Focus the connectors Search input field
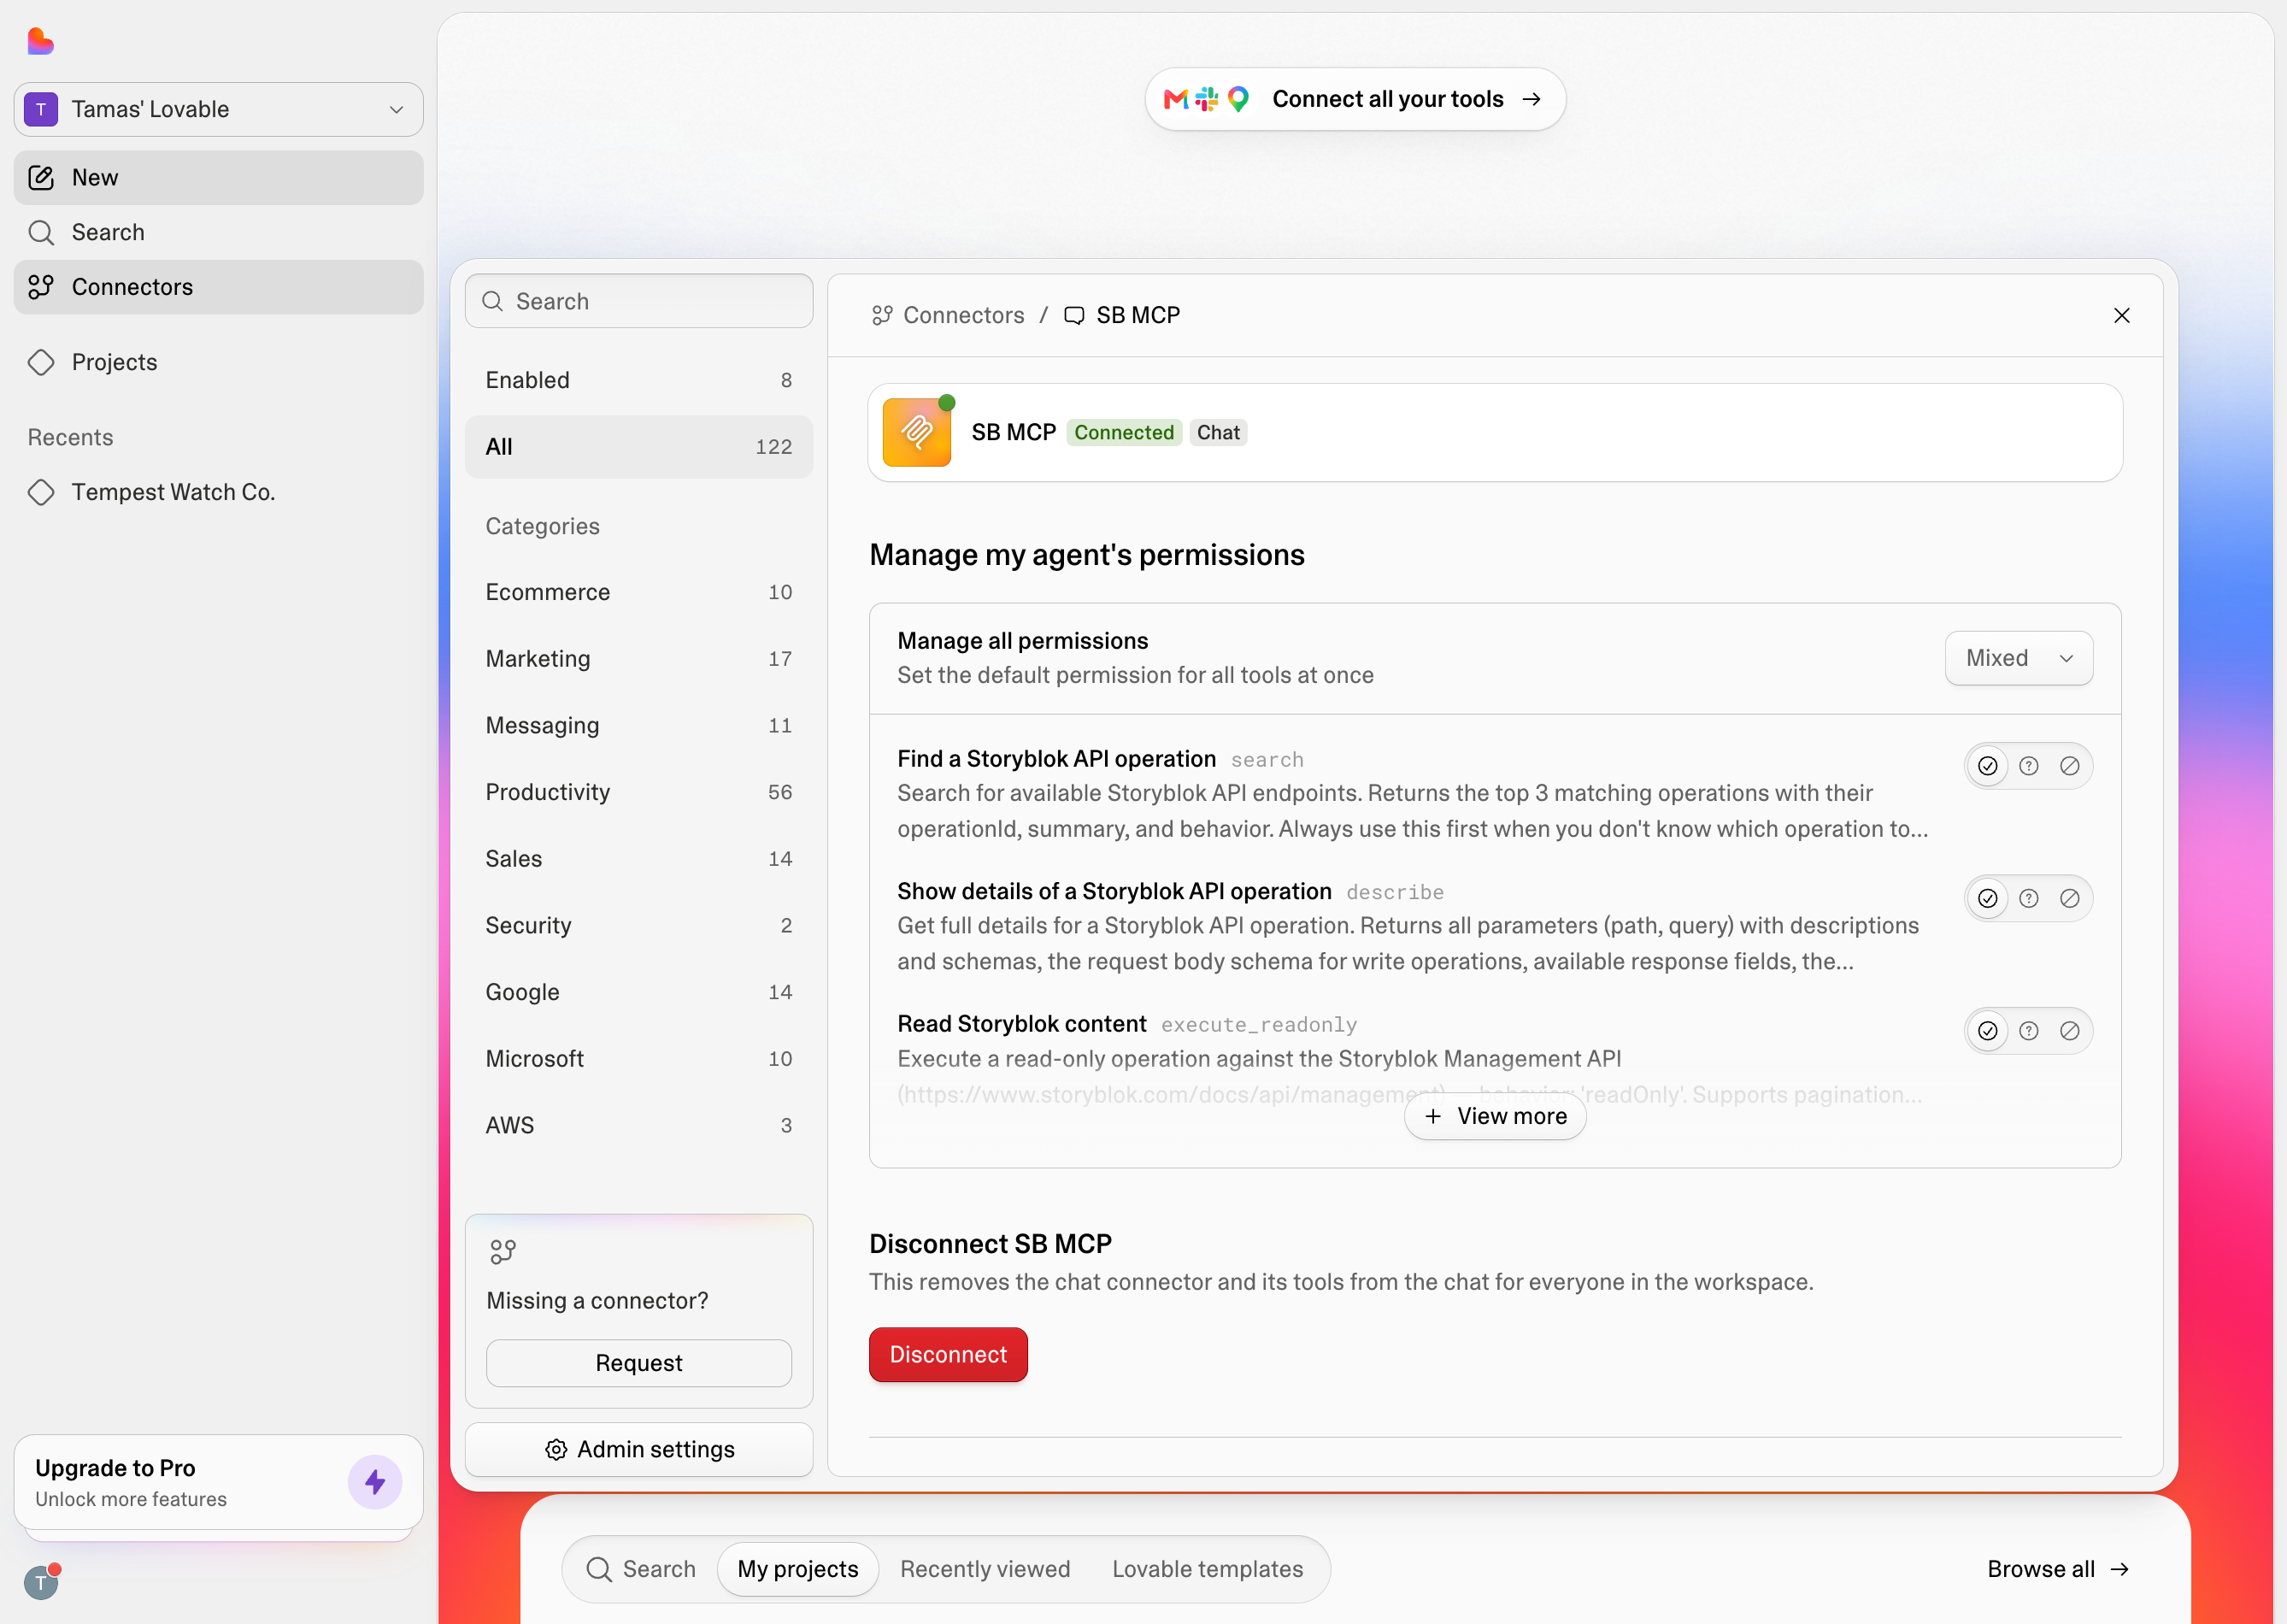The width and height of the screenshot is (2287, 1624). click(639, 301)
